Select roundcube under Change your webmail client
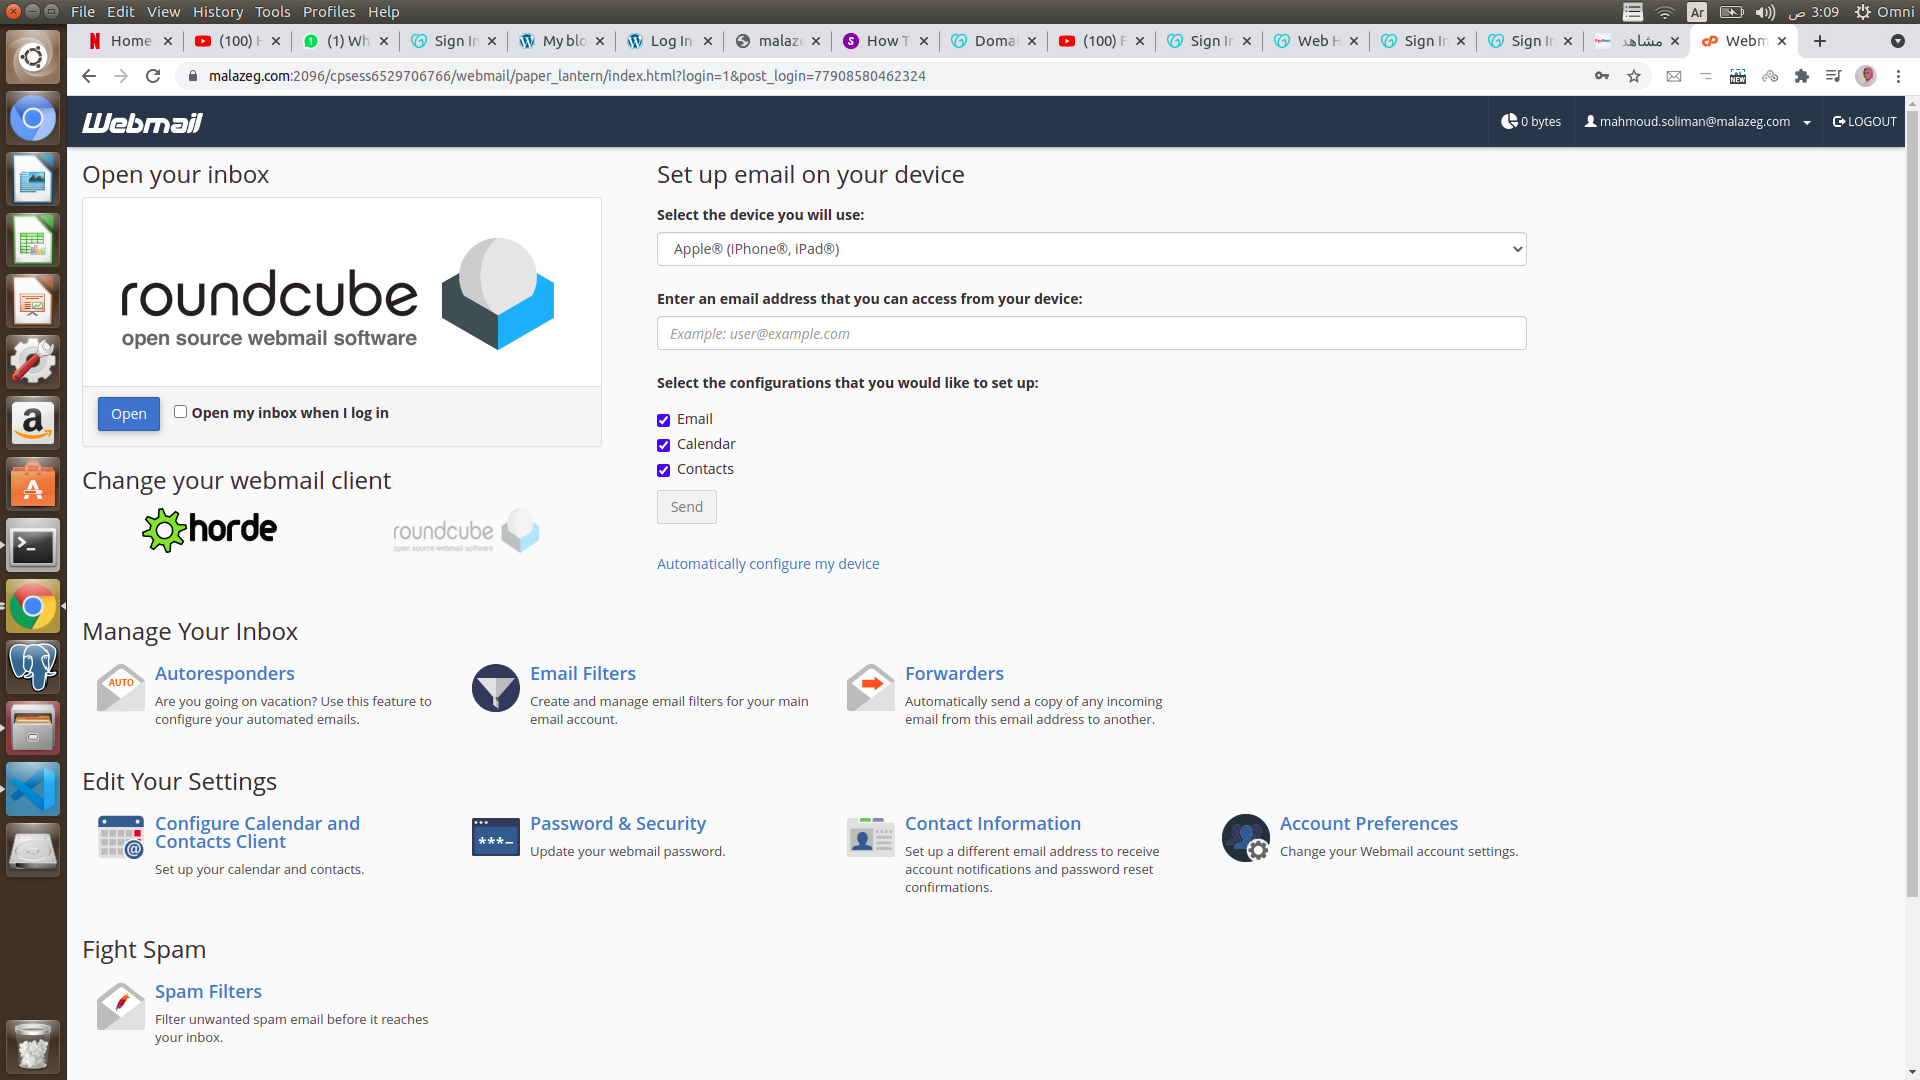The width and height of the screenshot is (1920, 1080). click(x=466, y=532)
